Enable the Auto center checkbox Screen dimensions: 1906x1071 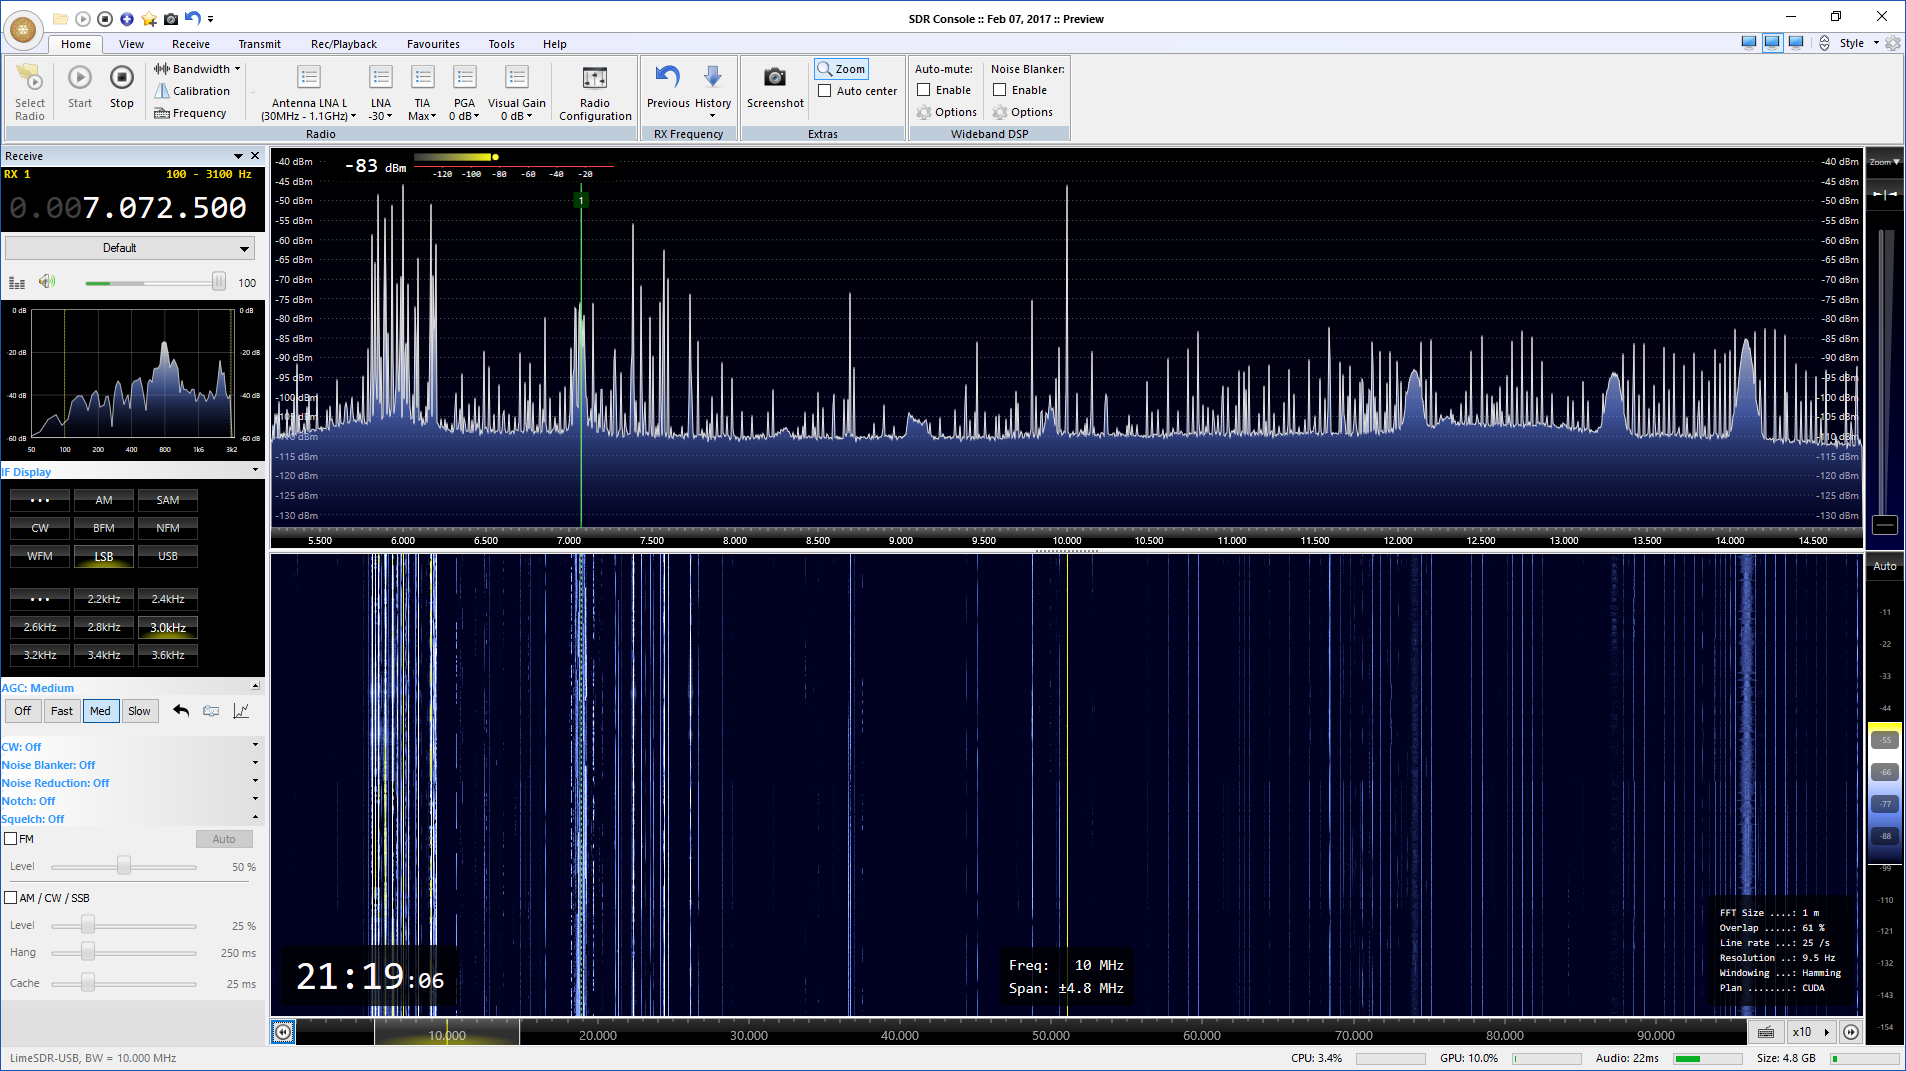point(825,91)
